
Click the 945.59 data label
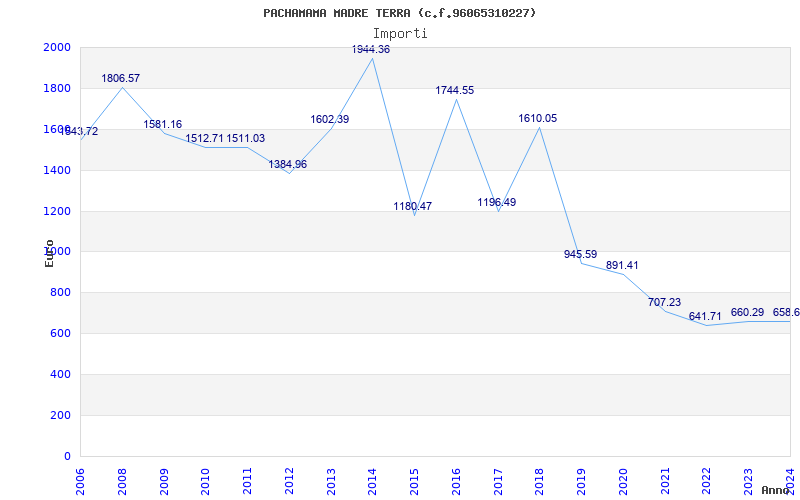click(x=580, y=254)
